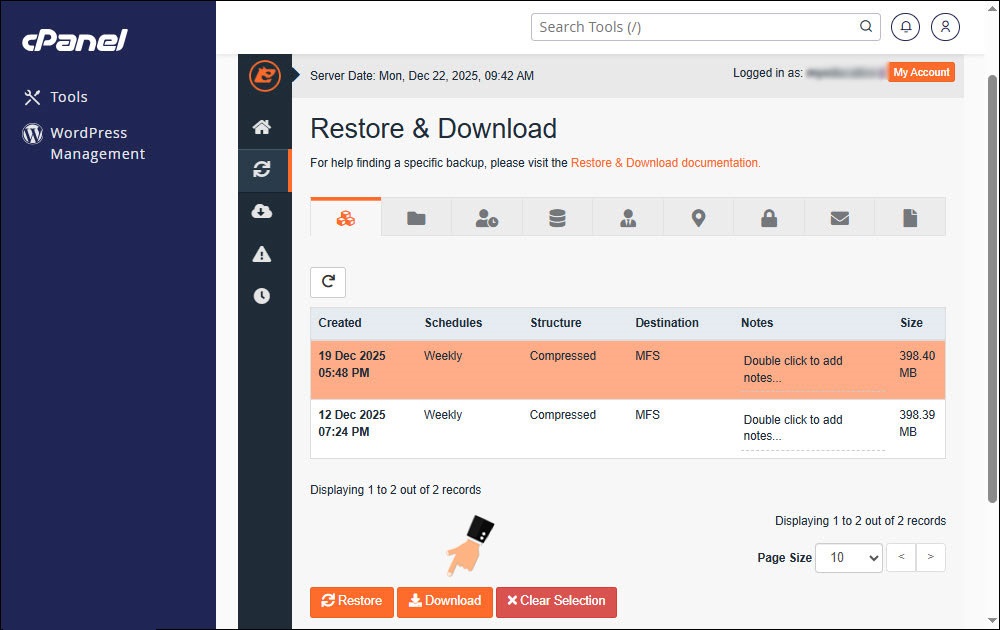
Task: Open the warning triangle alerts icon
Action: [262, 254]
